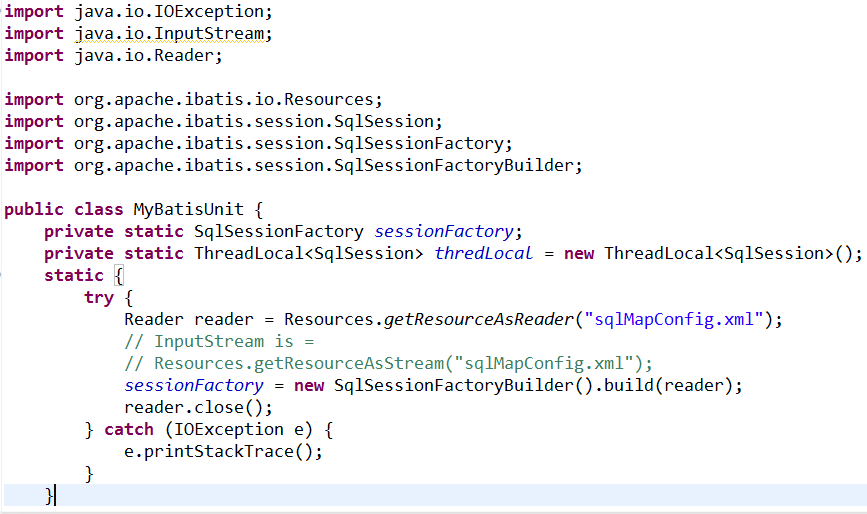Image resolution: width=867 pixels, height=514 pixels.
Task: Click the import java.io.IOException line
Action: (139, 11)
